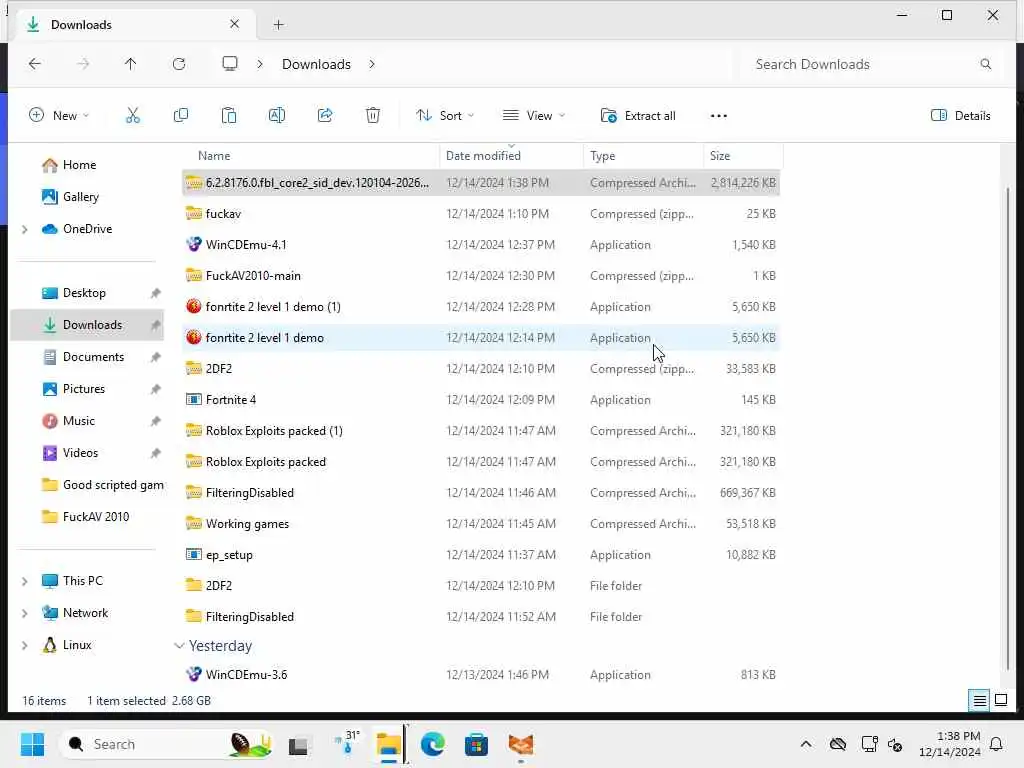Click Extract all button

638,116
